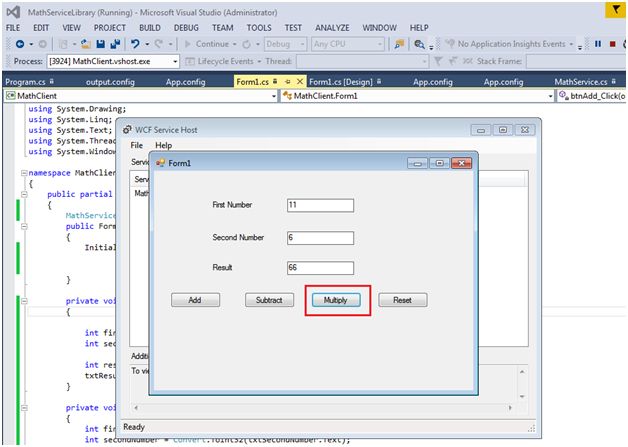The width and height of the screenshot is (628, 447).
Task: Click the Multiply button in Form1
Action: pos(336,300)
